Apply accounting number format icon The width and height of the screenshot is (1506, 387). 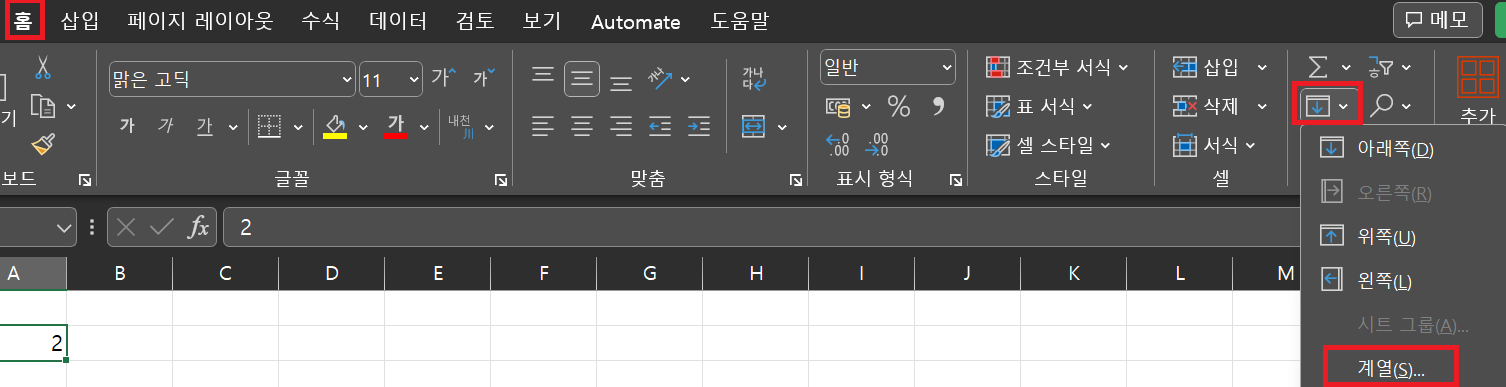tap(838, 106)
